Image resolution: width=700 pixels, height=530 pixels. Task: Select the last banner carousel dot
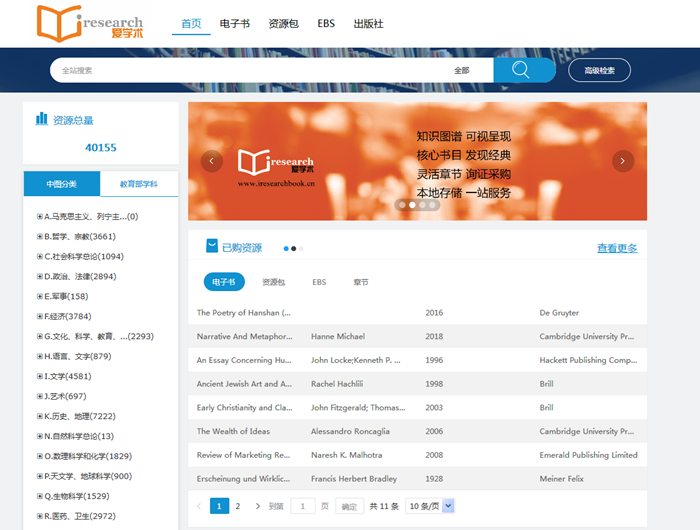(434, 205)
